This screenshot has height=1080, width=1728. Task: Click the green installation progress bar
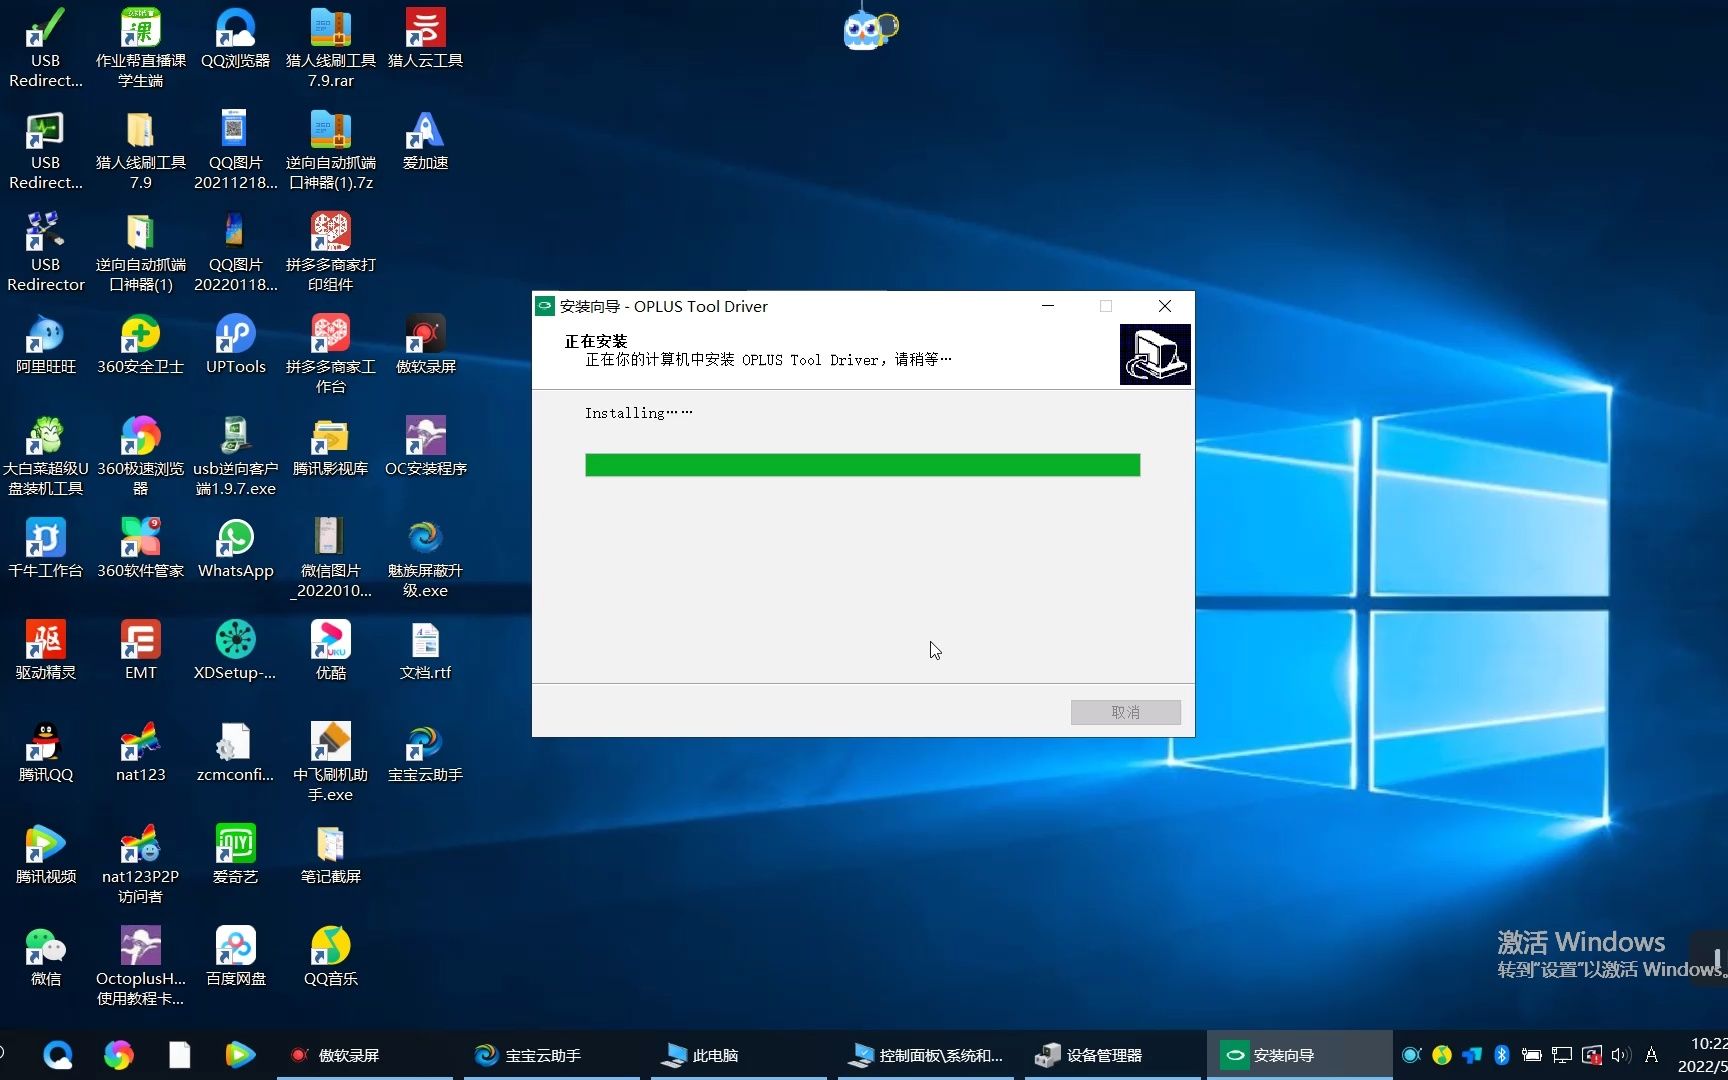pyautogui.click(x=862, y=465)
